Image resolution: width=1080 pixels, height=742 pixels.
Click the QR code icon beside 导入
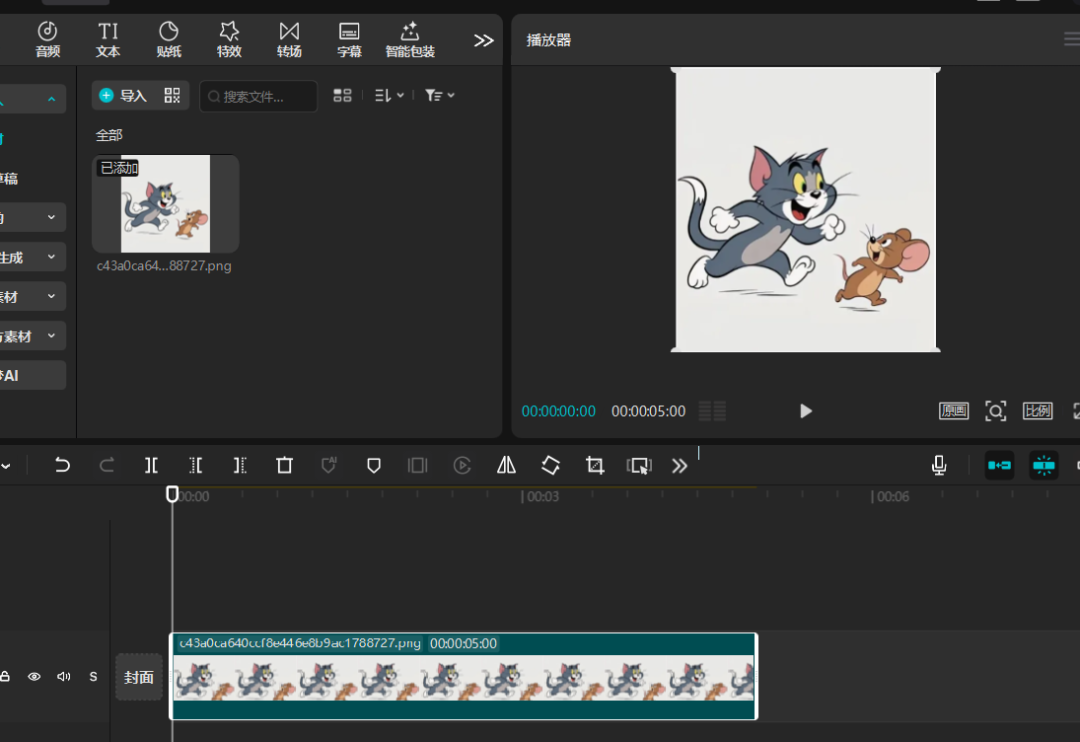[172, 95]
